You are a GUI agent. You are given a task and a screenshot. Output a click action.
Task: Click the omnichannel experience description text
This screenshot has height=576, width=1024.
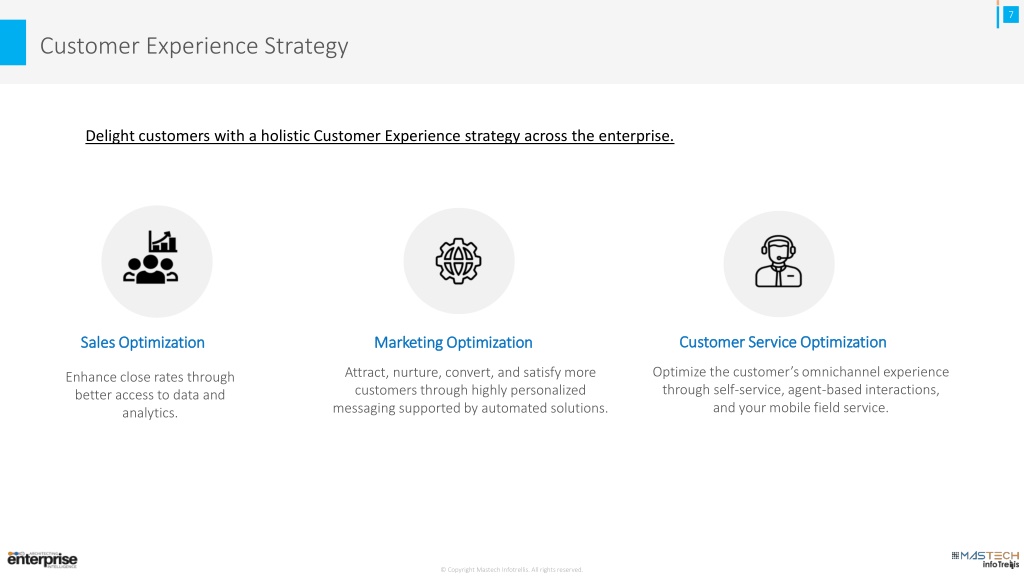[801, 389]
